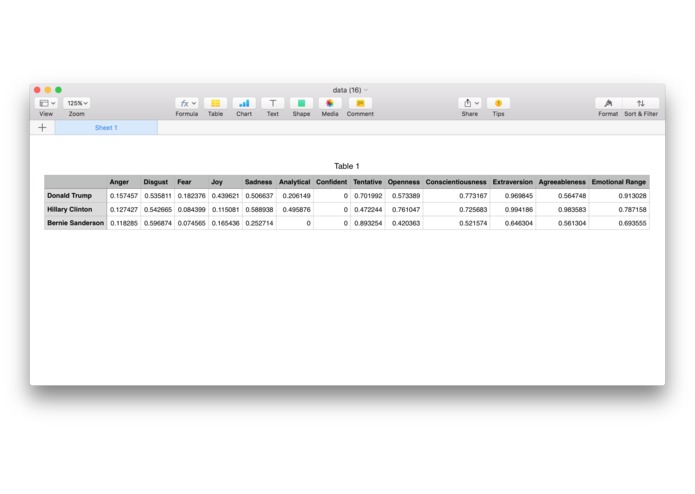
Task: Click cell with value 0.913028
Action: (619, 196)
